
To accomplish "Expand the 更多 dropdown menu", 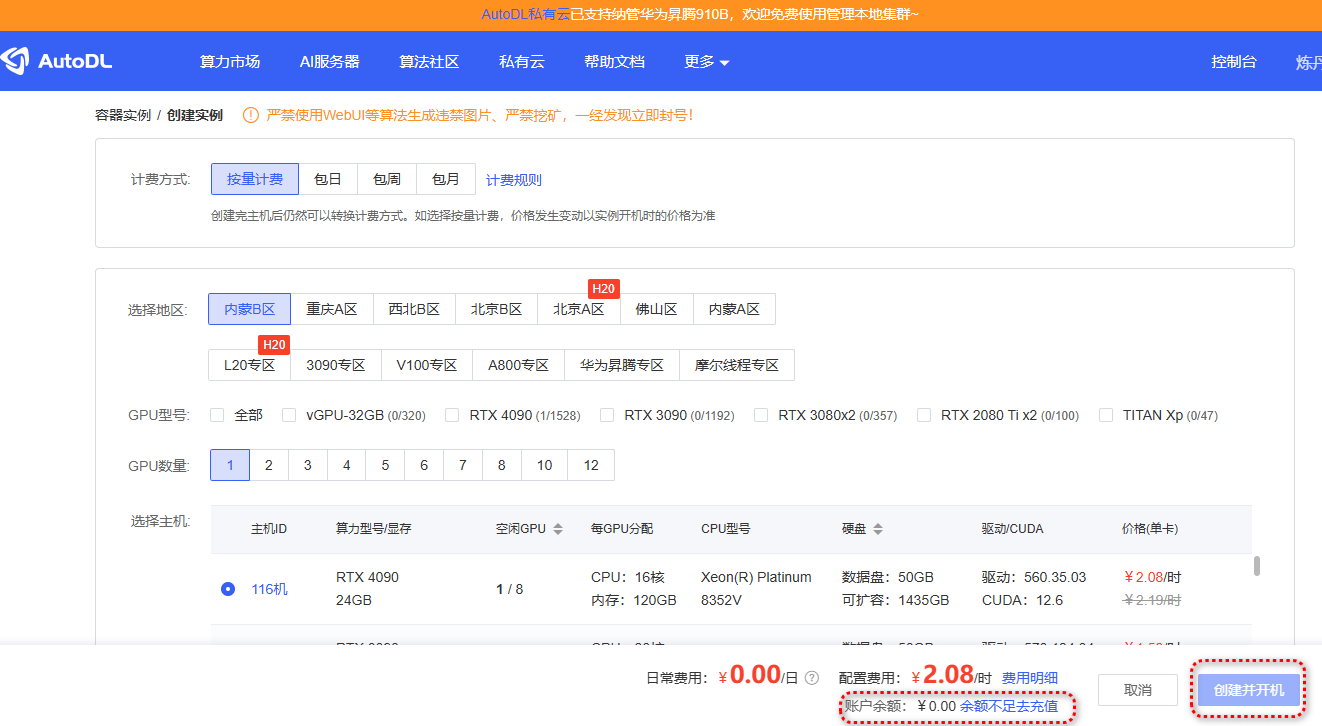I will [706, 62].
